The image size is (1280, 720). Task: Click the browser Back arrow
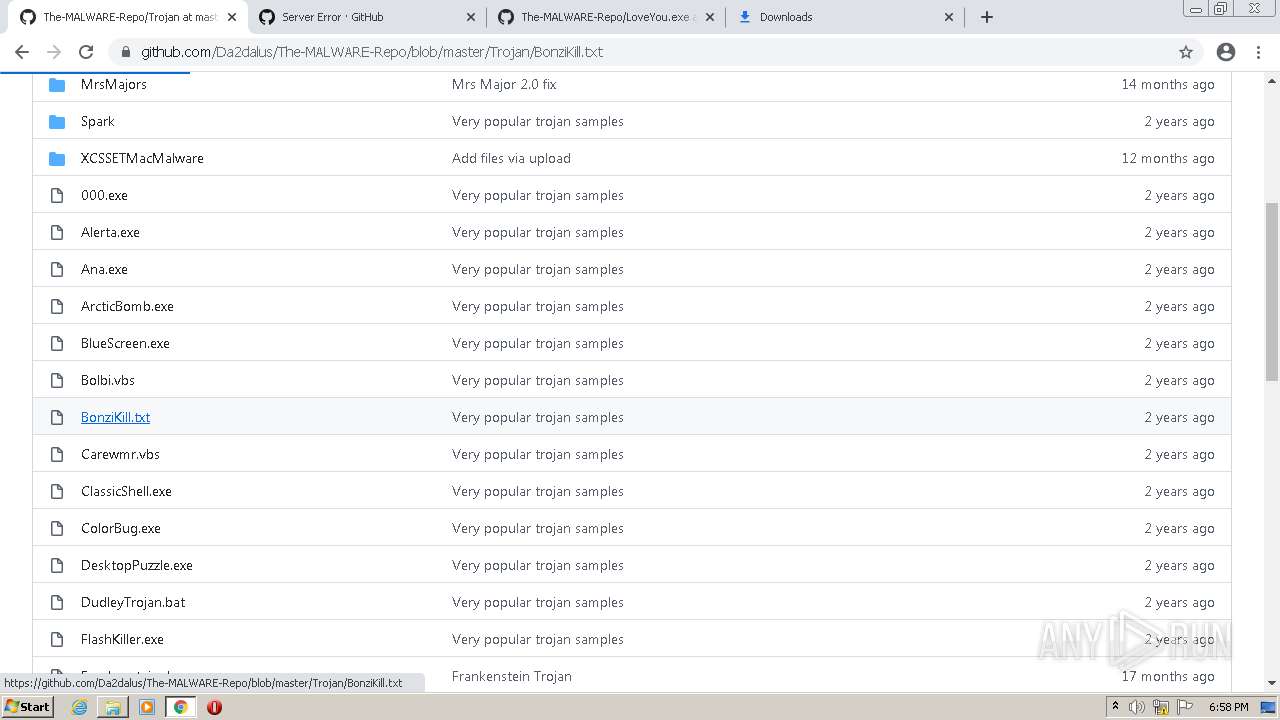tap(22, 52)
